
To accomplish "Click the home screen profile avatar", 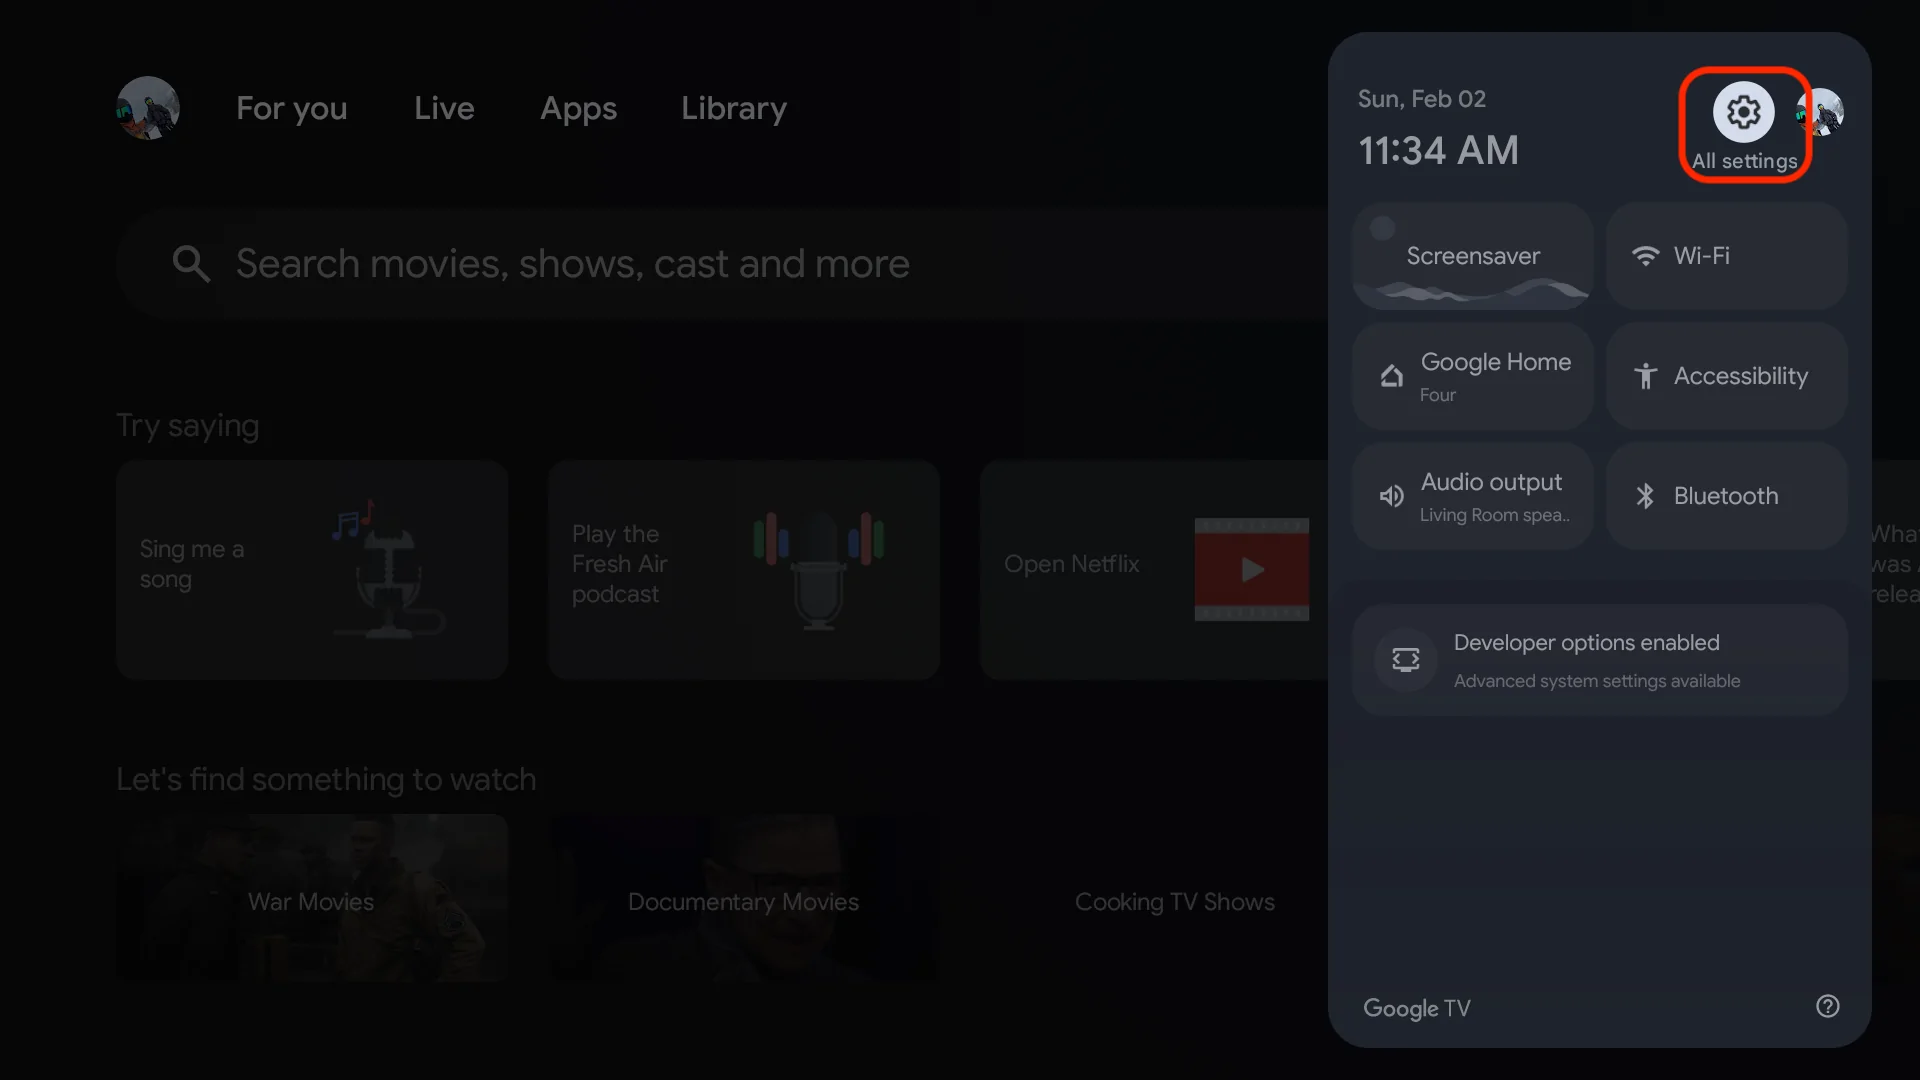I will point(148,108).
